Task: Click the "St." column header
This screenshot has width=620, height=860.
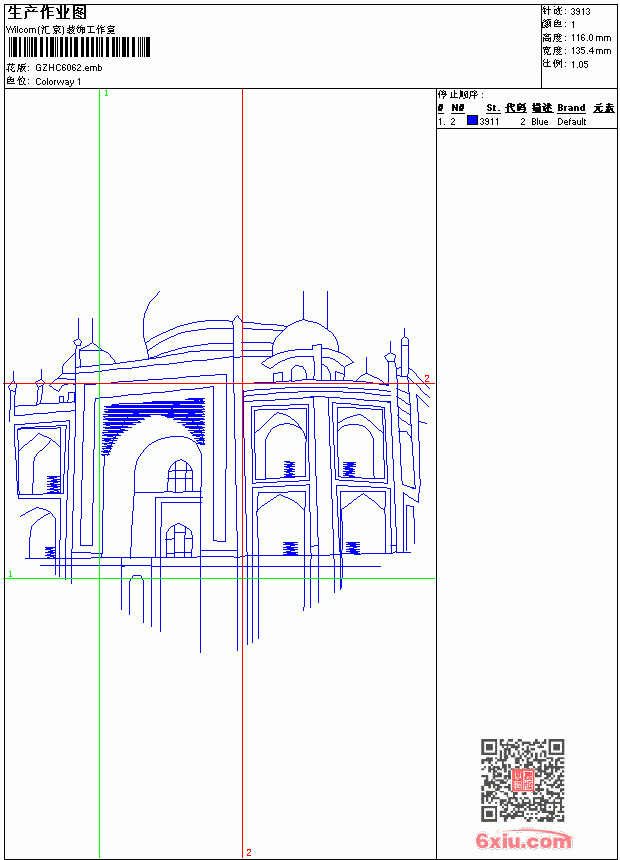Action: click(x=493, y=108)
